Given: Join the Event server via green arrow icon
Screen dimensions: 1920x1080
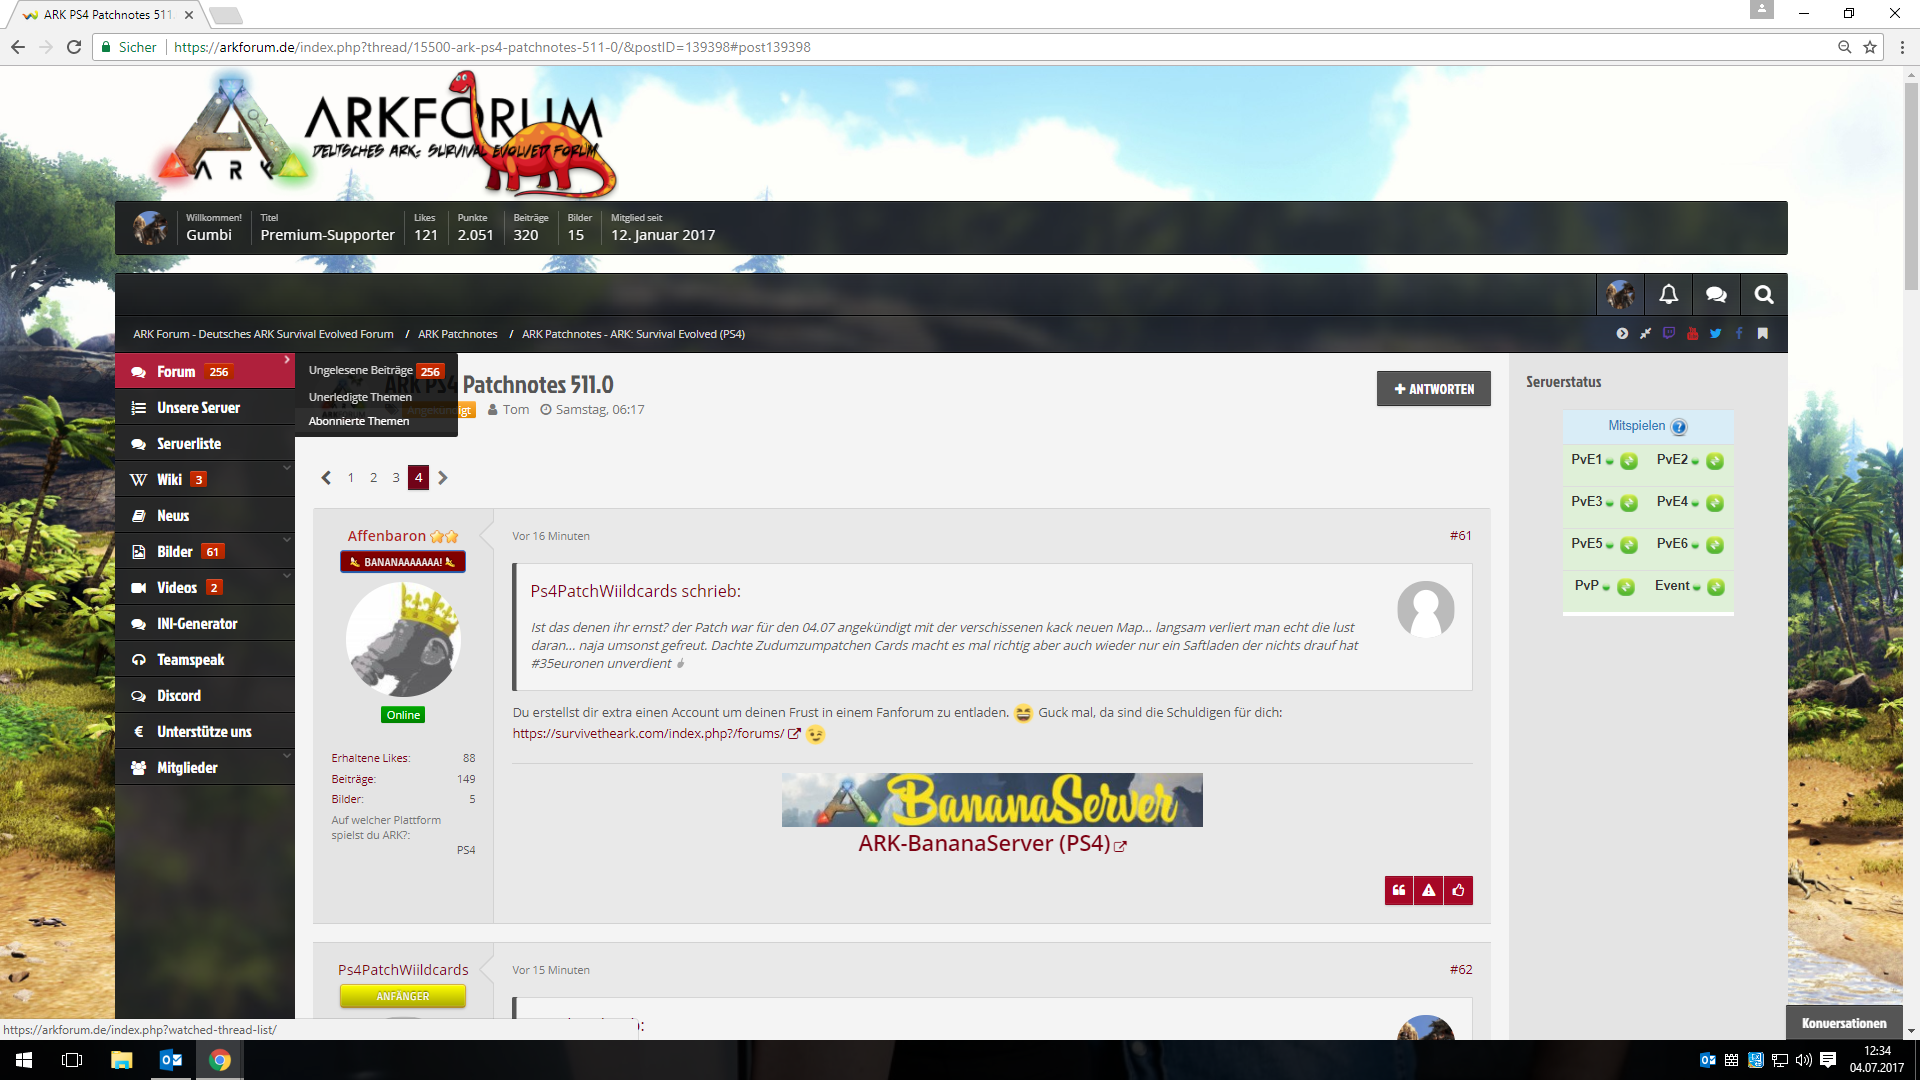Looking at the screenshot, I should point(1716,587).
